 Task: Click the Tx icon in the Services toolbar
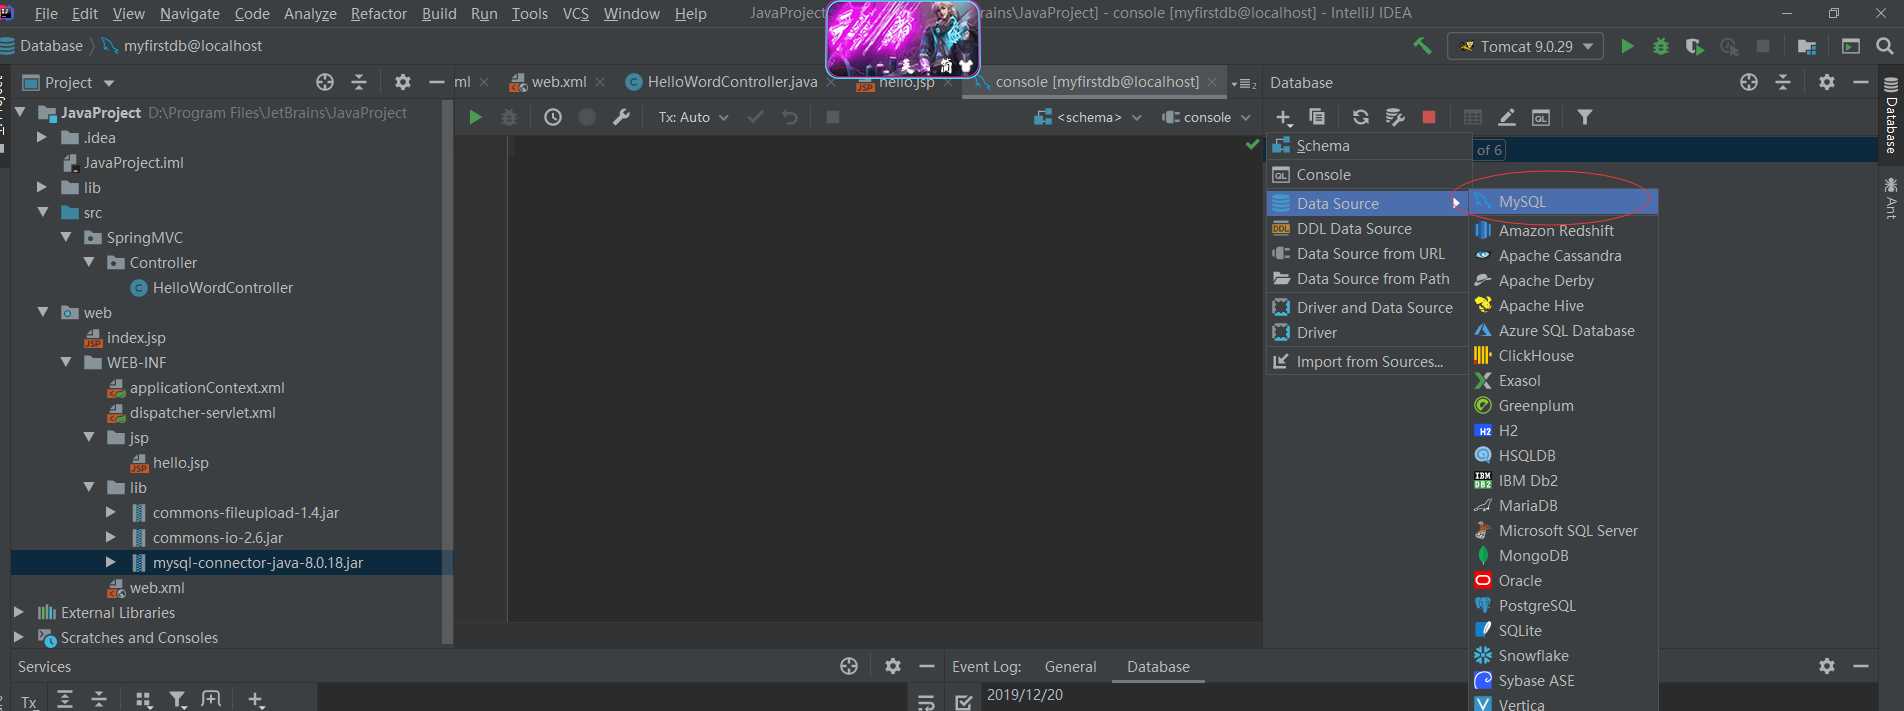pos(29,701)
